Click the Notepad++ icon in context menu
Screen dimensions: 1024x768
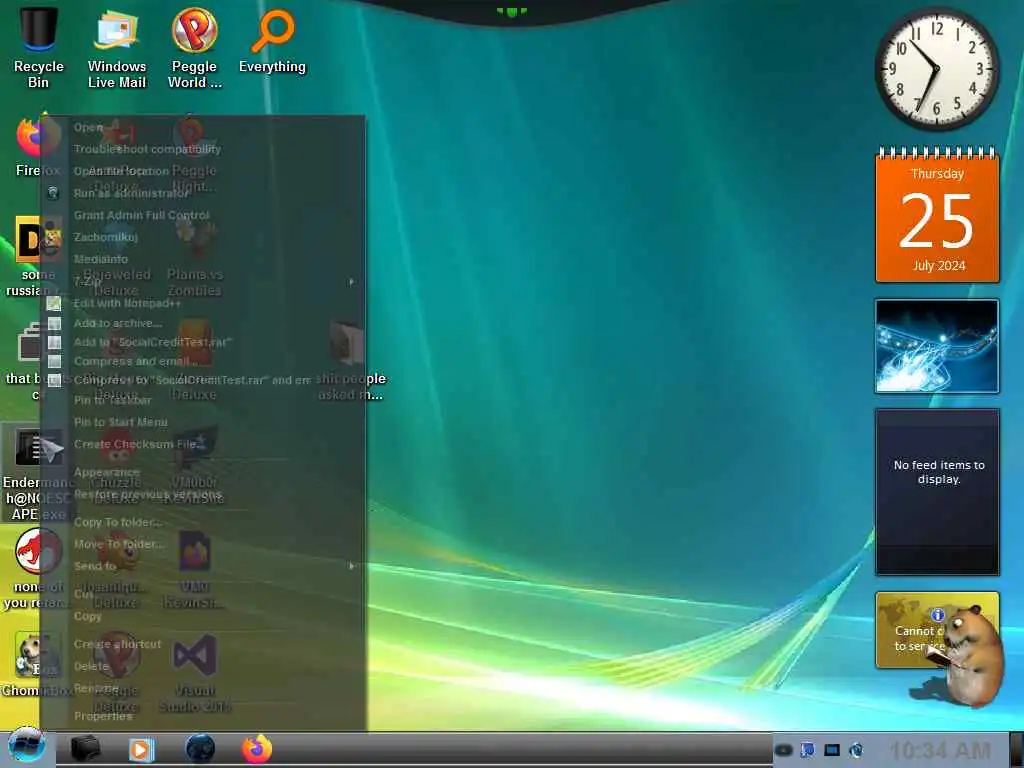point(54,304)
